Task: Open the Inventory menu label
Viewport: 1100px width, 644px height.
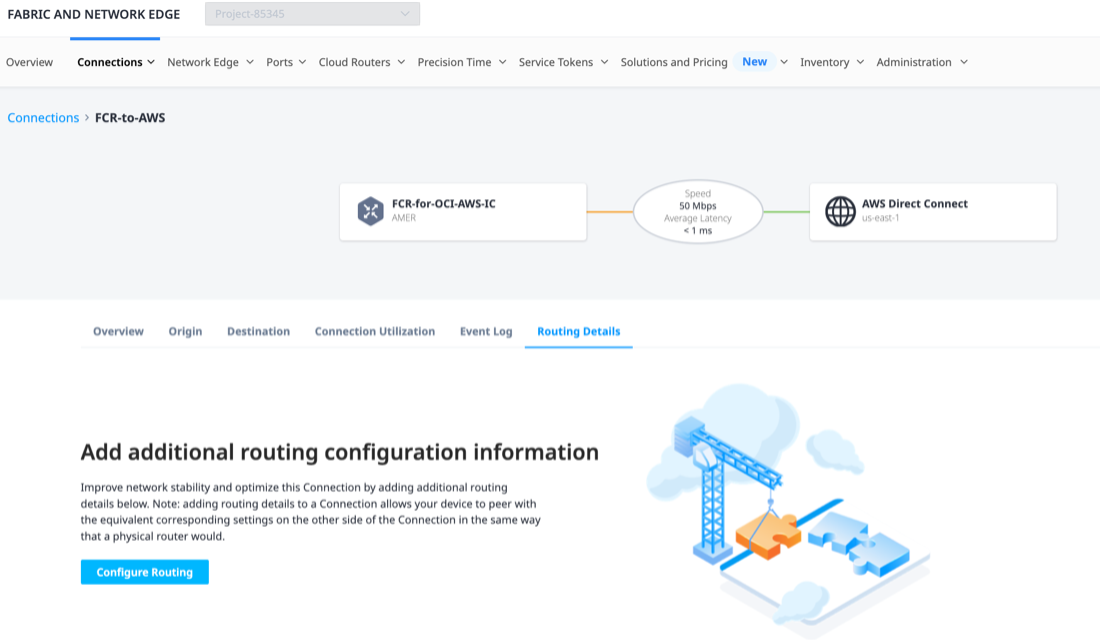Action: (824, 62)
